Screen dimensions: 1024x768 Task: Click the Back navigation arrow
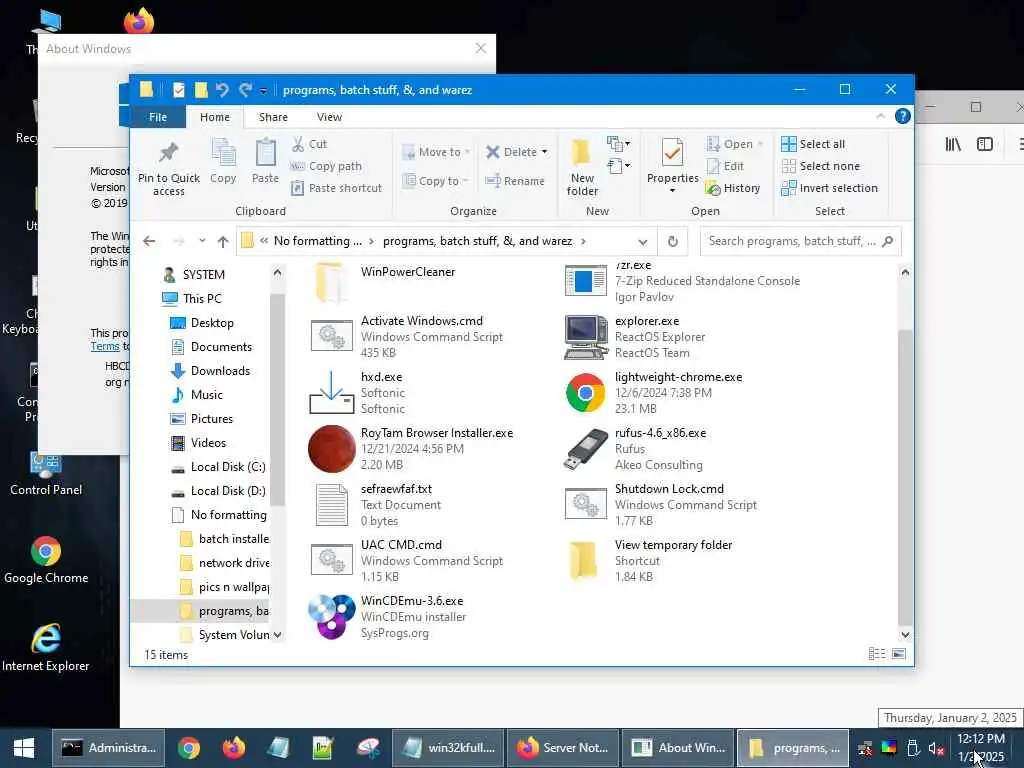[150, 241]
